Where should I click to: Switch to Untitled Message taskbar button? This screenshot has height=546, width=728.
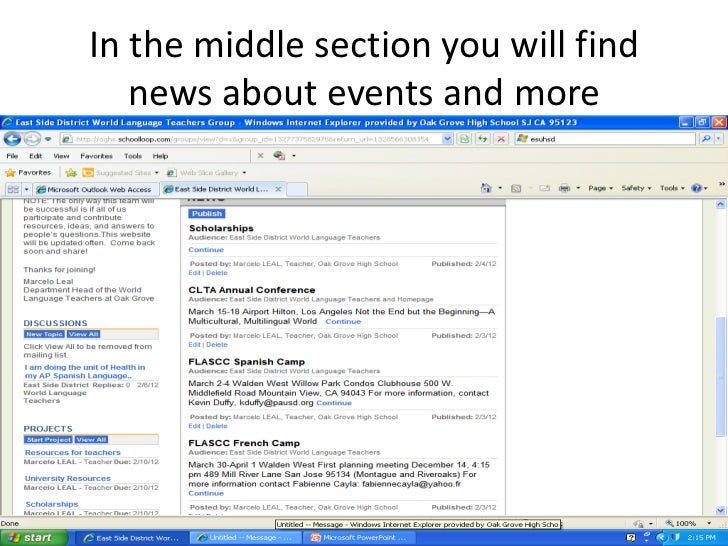click(247, 538)
